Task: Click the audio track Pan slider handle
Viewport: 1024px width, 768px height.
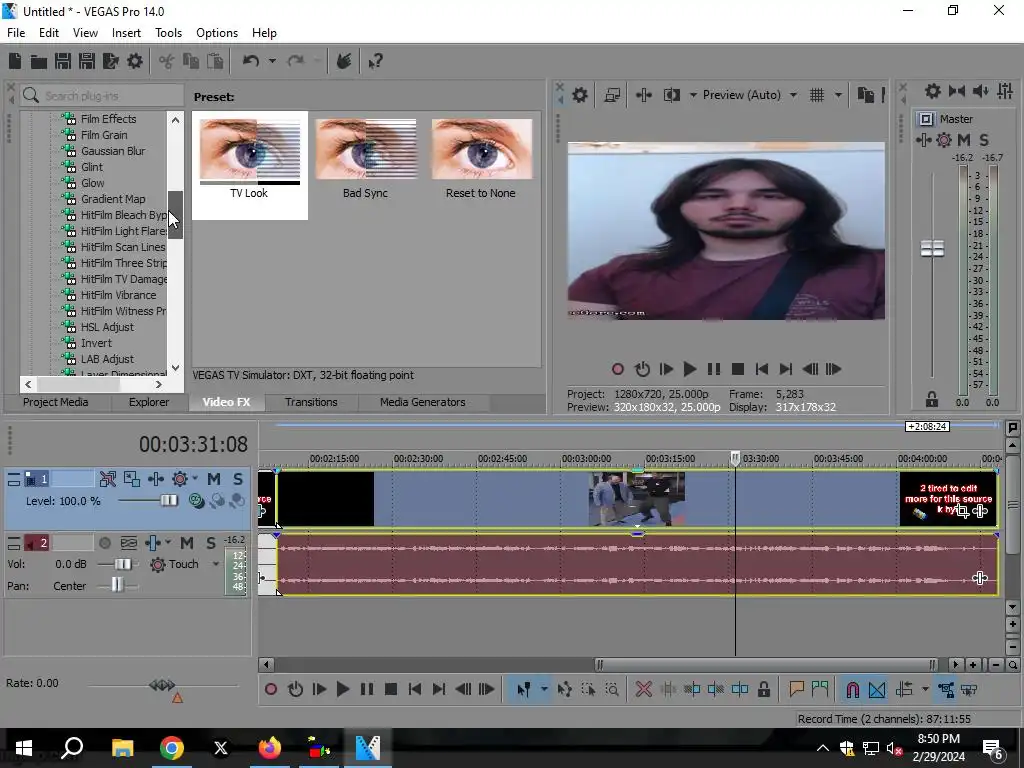Action: tap(117, 585)
